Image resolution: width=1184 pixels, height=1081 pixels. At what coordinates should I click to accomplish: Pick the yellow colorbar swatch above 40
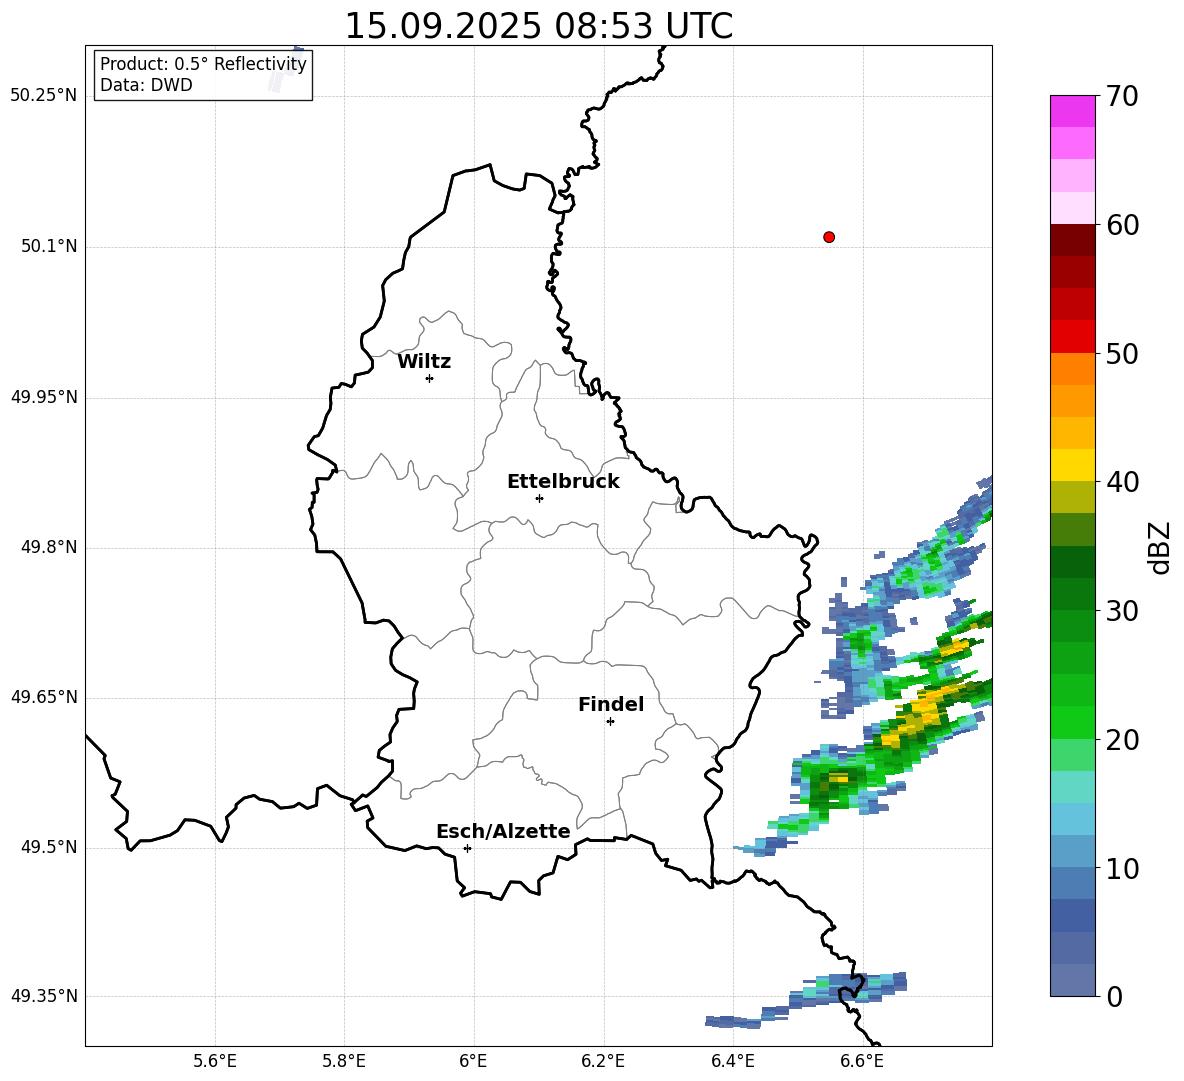click(x=1073, y=465)
